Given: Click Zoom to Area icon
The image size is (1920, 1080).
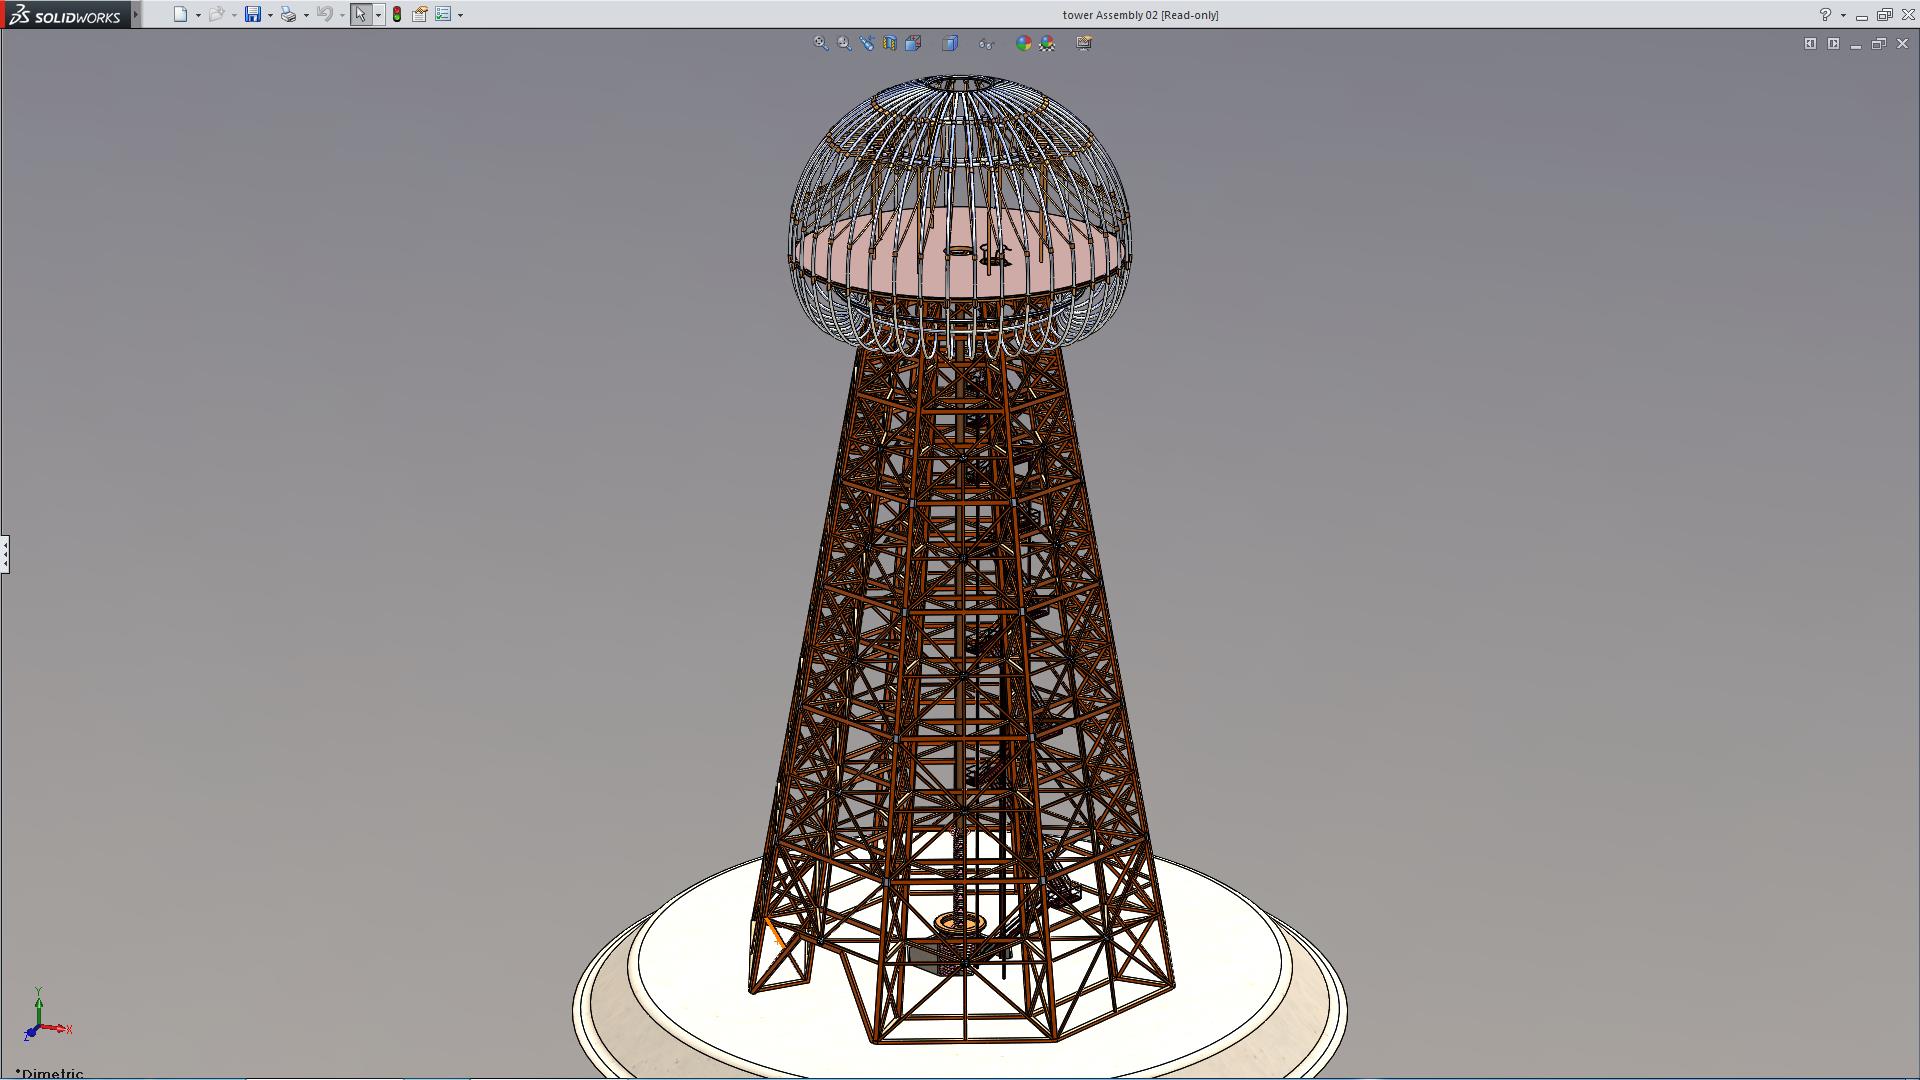Looking at the screenshot, I should [845, 43].
